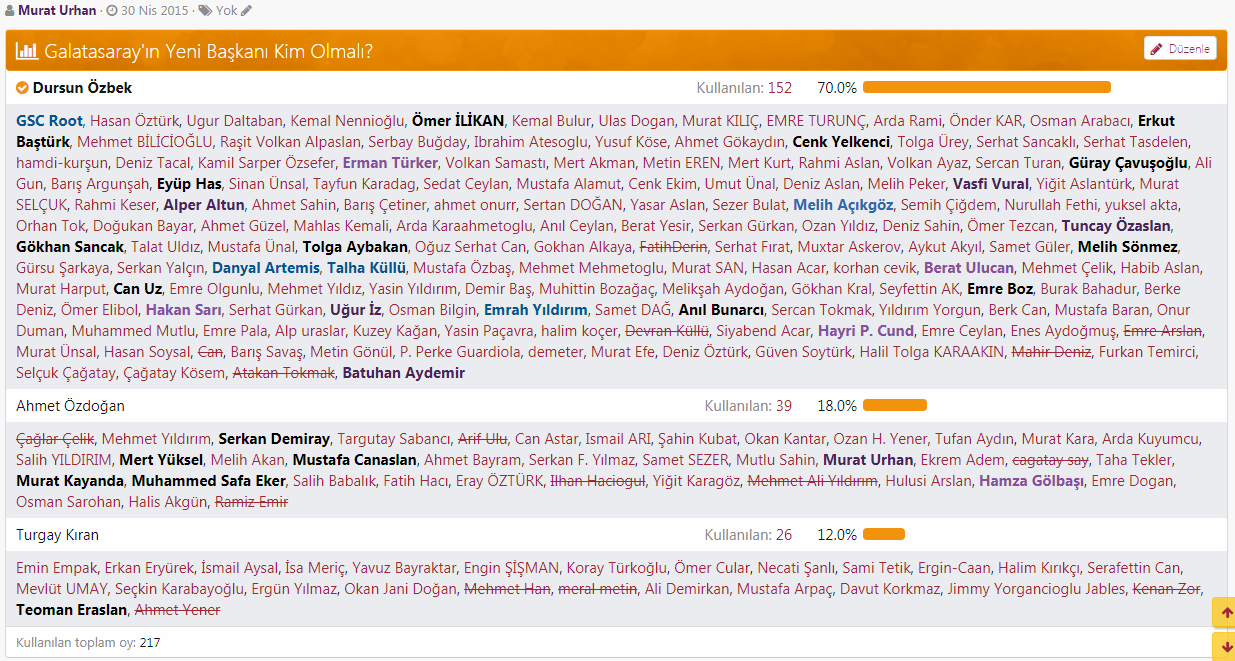The width and height of the screenshot is (1235, 661).
Task: Click the poll title Galatasaray'ın Yeni Başkanı Kim Olmalı?
Action: (209, 50)
